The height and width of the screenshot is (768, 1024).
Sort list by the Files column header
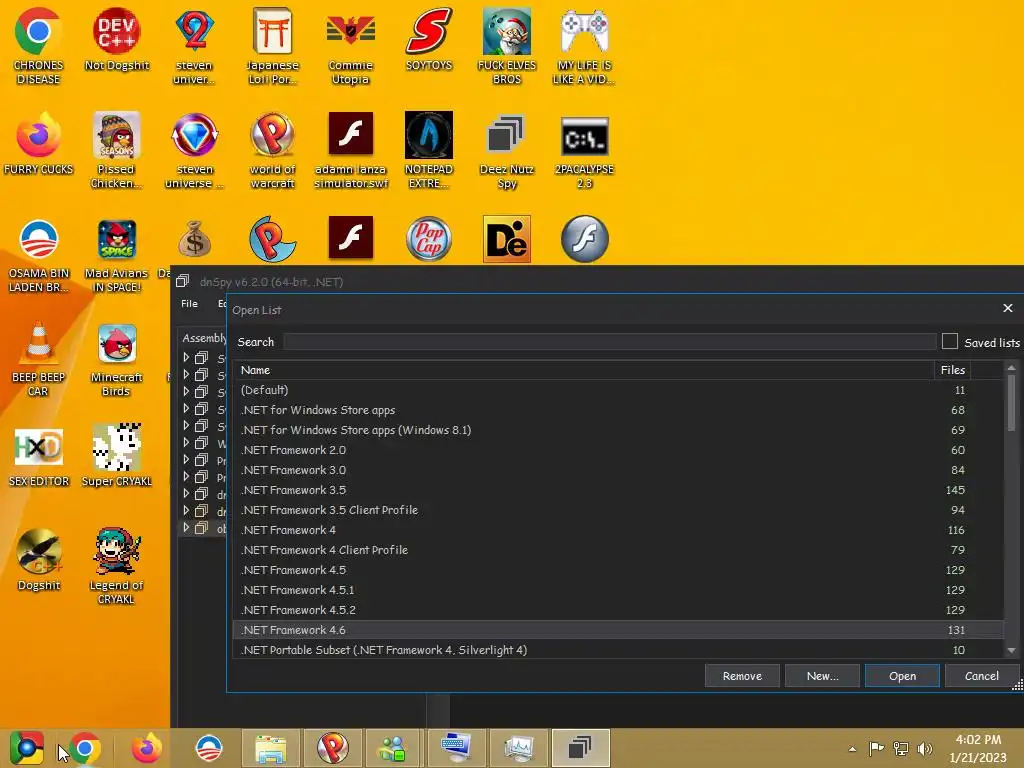[952, 370]
